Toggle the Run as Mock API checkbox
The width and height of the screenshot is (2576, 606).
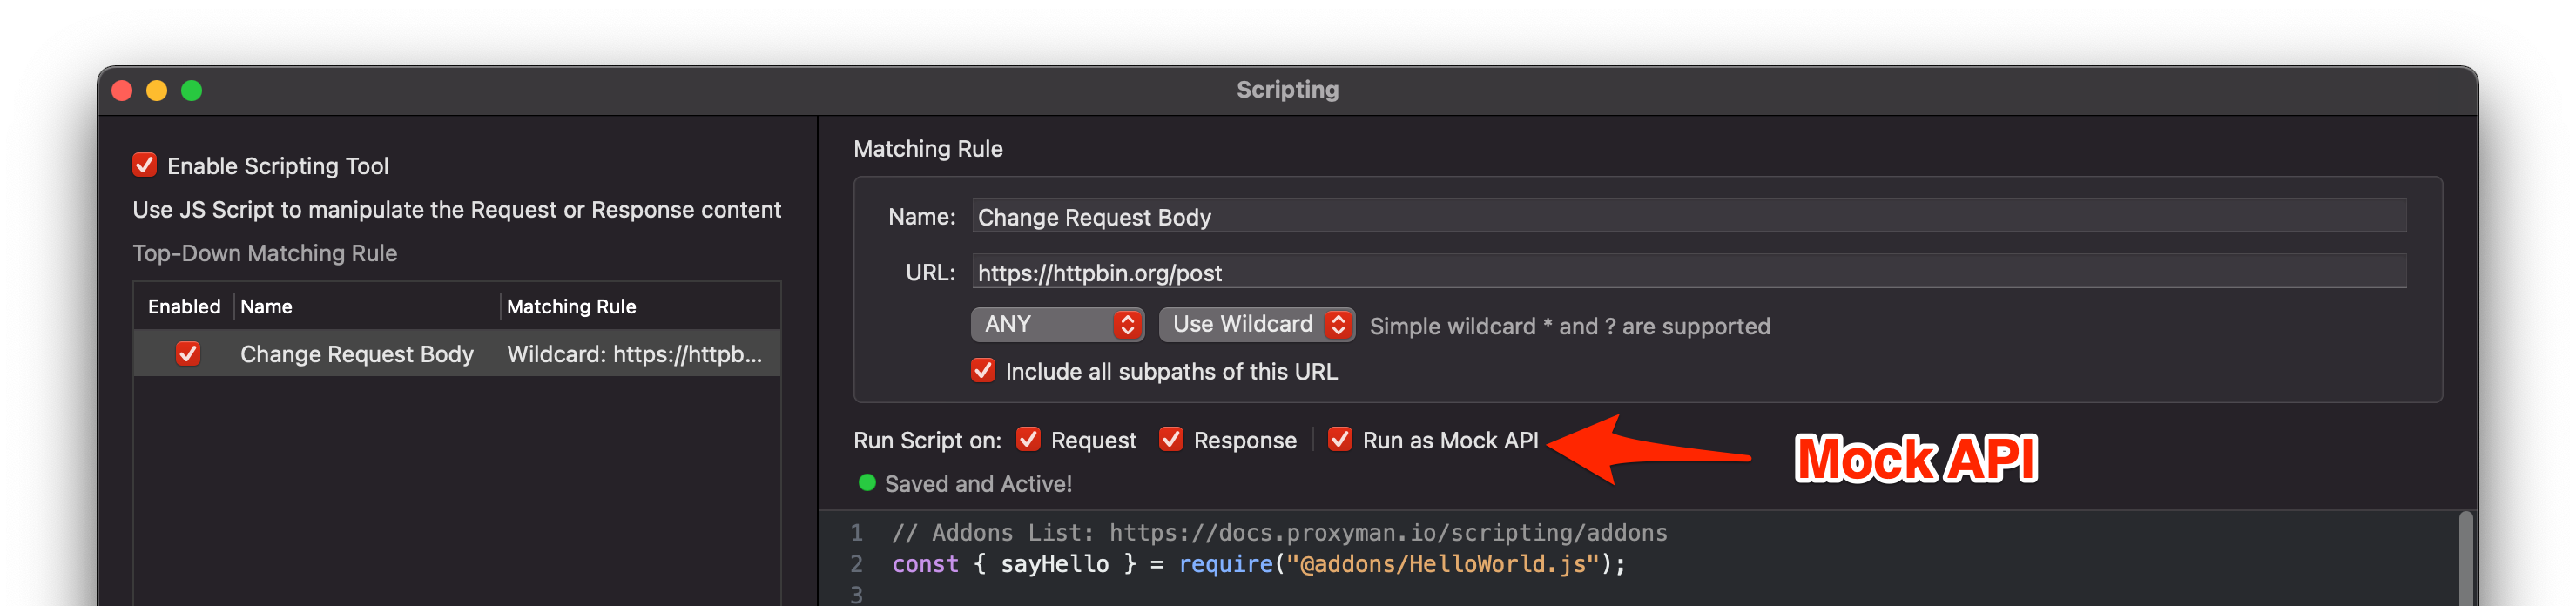[1340, 440]
